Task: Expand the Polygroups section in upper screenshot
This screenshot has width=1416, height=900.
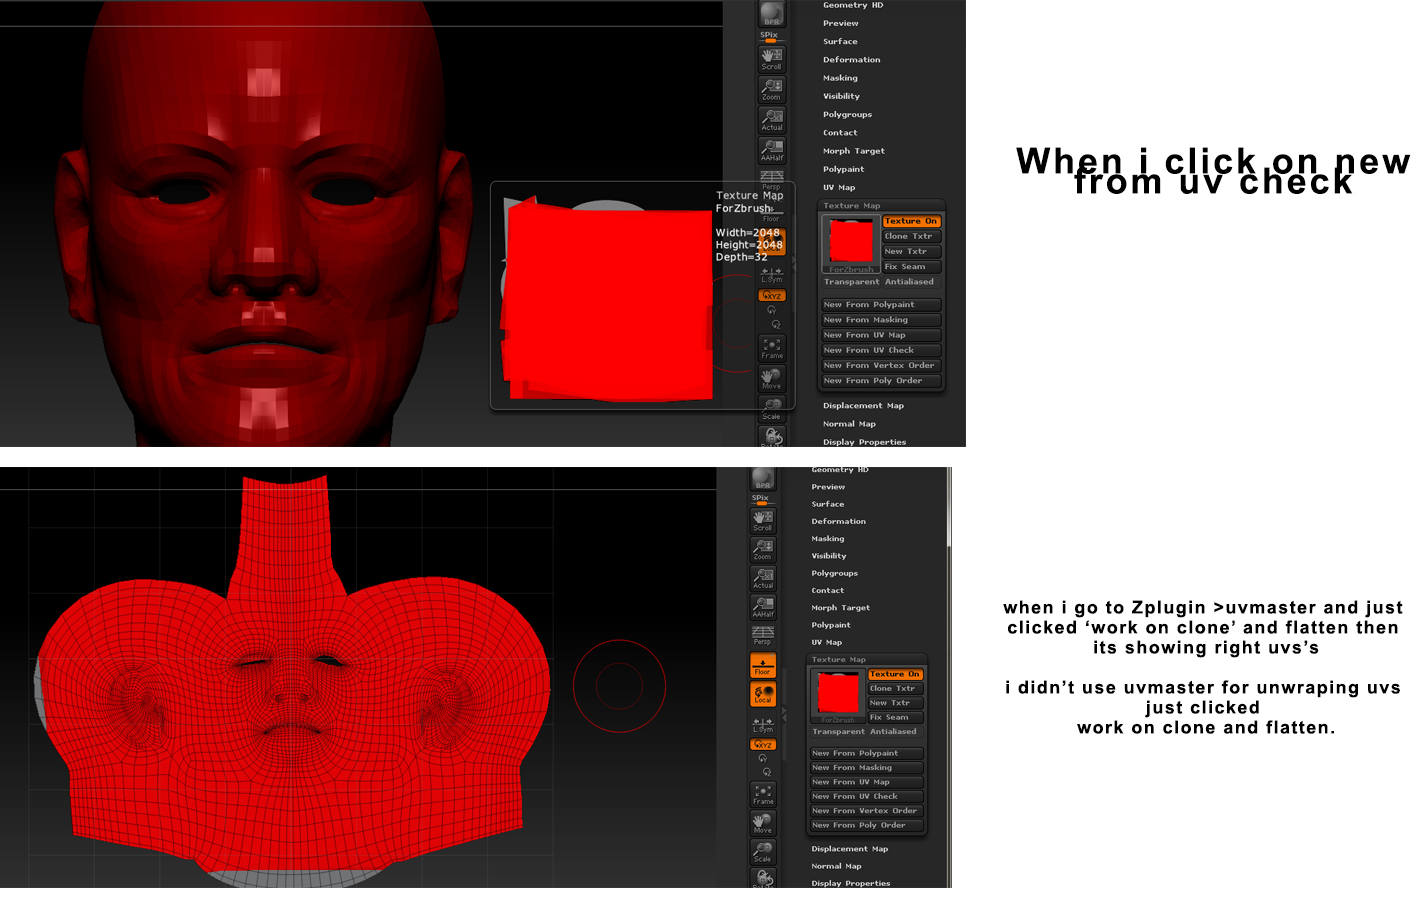Action: coord(847,115)
